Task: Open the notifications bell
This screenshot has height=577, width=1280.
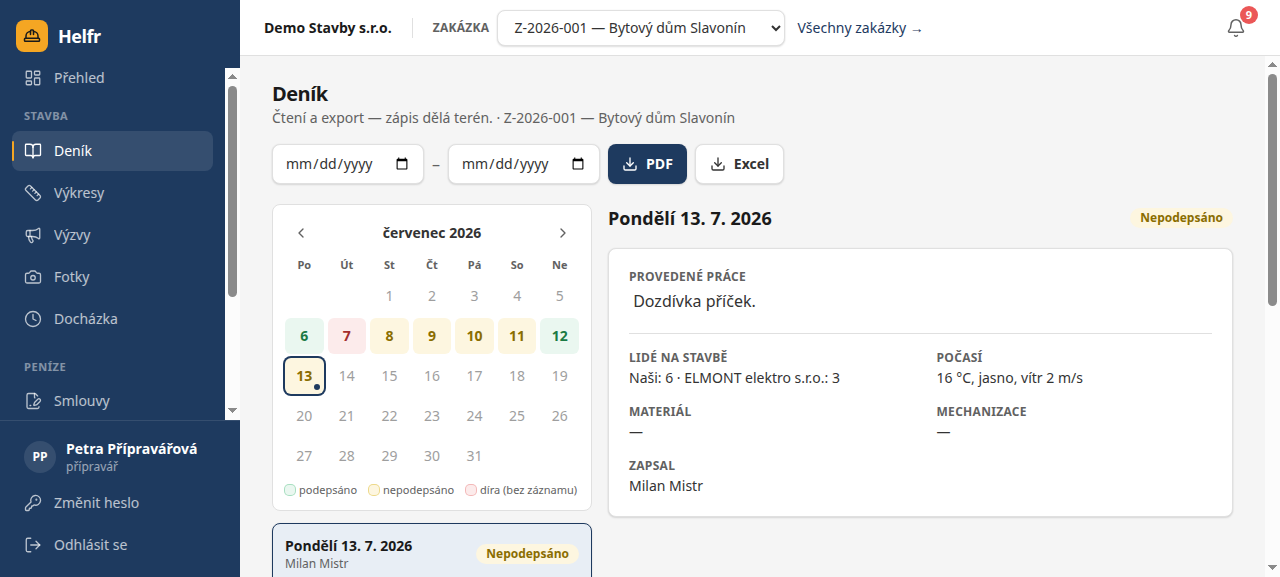Action: point(1236,28)
